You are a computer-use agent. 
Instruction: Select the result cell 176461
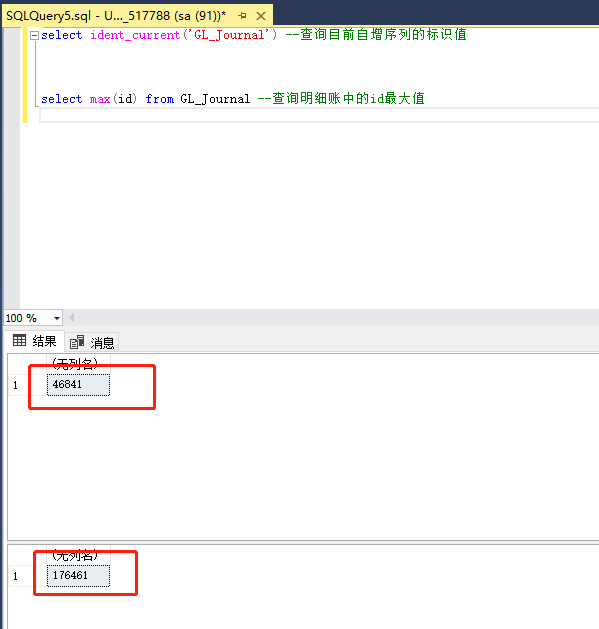[78, 576]
